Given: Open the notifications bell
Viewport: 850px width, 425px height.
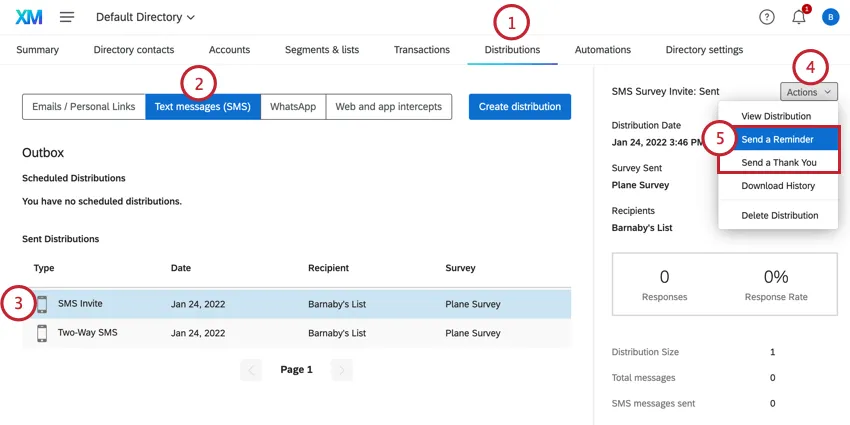Looking at the screenshot, I should tap(798, 17).
